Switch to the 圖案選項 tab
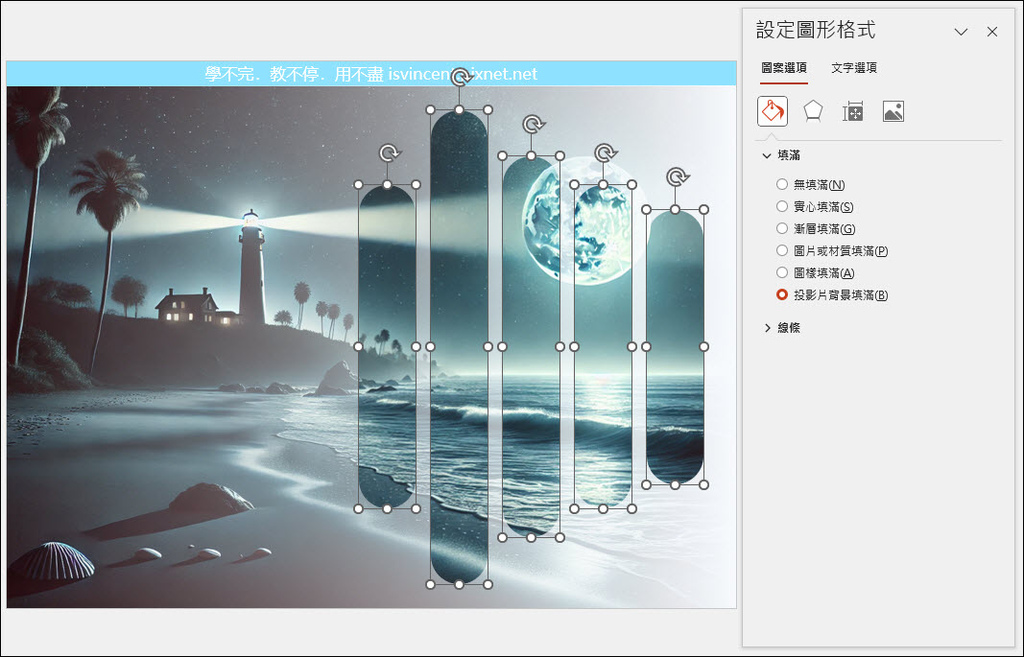Image resolution: width=1024 pixels, height=657 pixels. (784, 67)
